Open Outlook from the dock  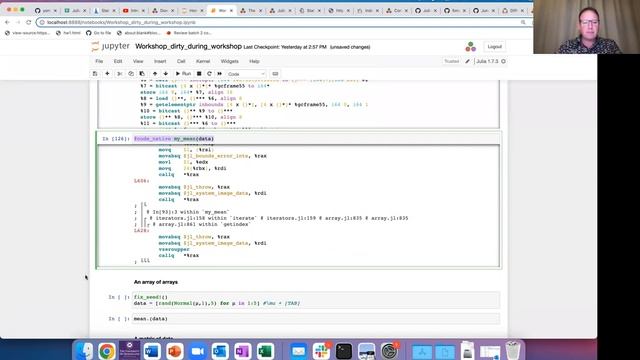pos(220,351)
